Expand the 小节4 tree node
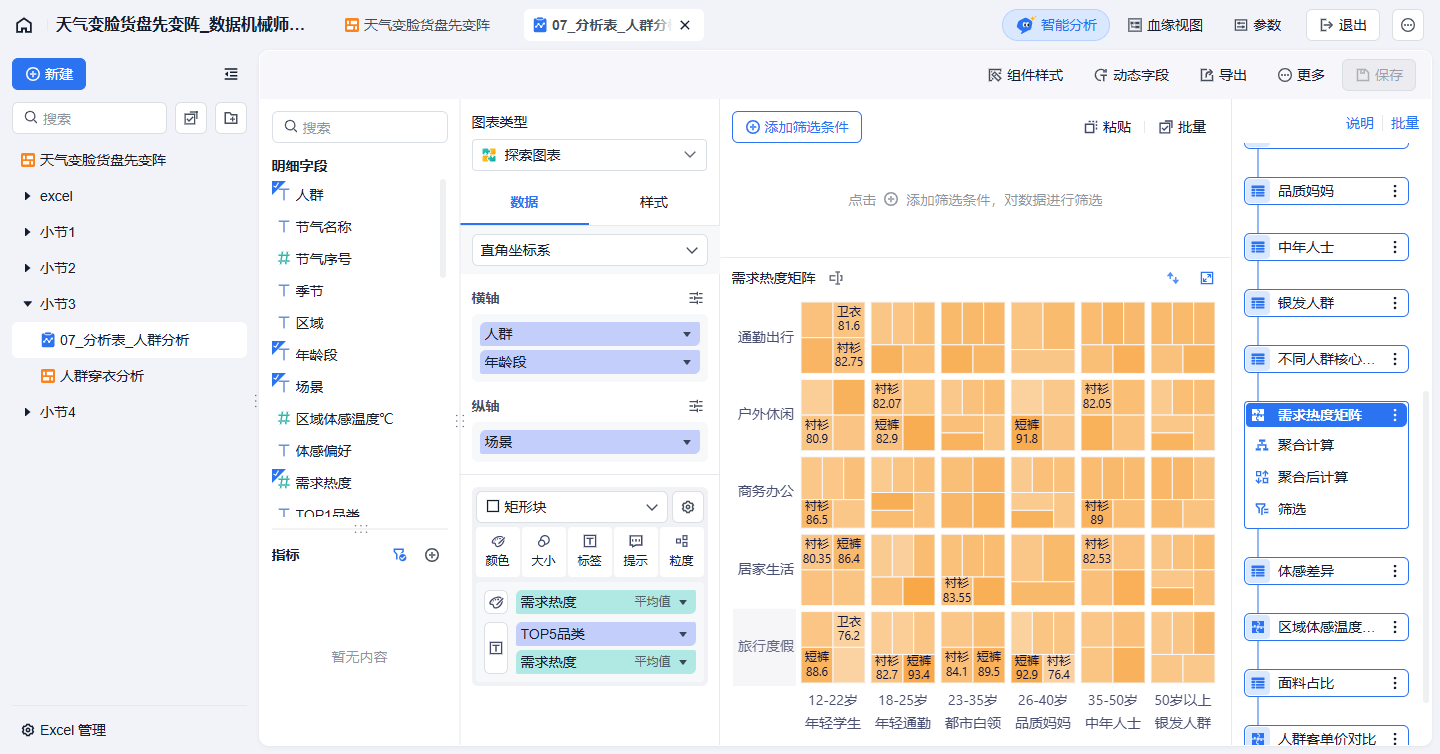The height and width of the screenshot is (754, 1440). pos(27,412)
